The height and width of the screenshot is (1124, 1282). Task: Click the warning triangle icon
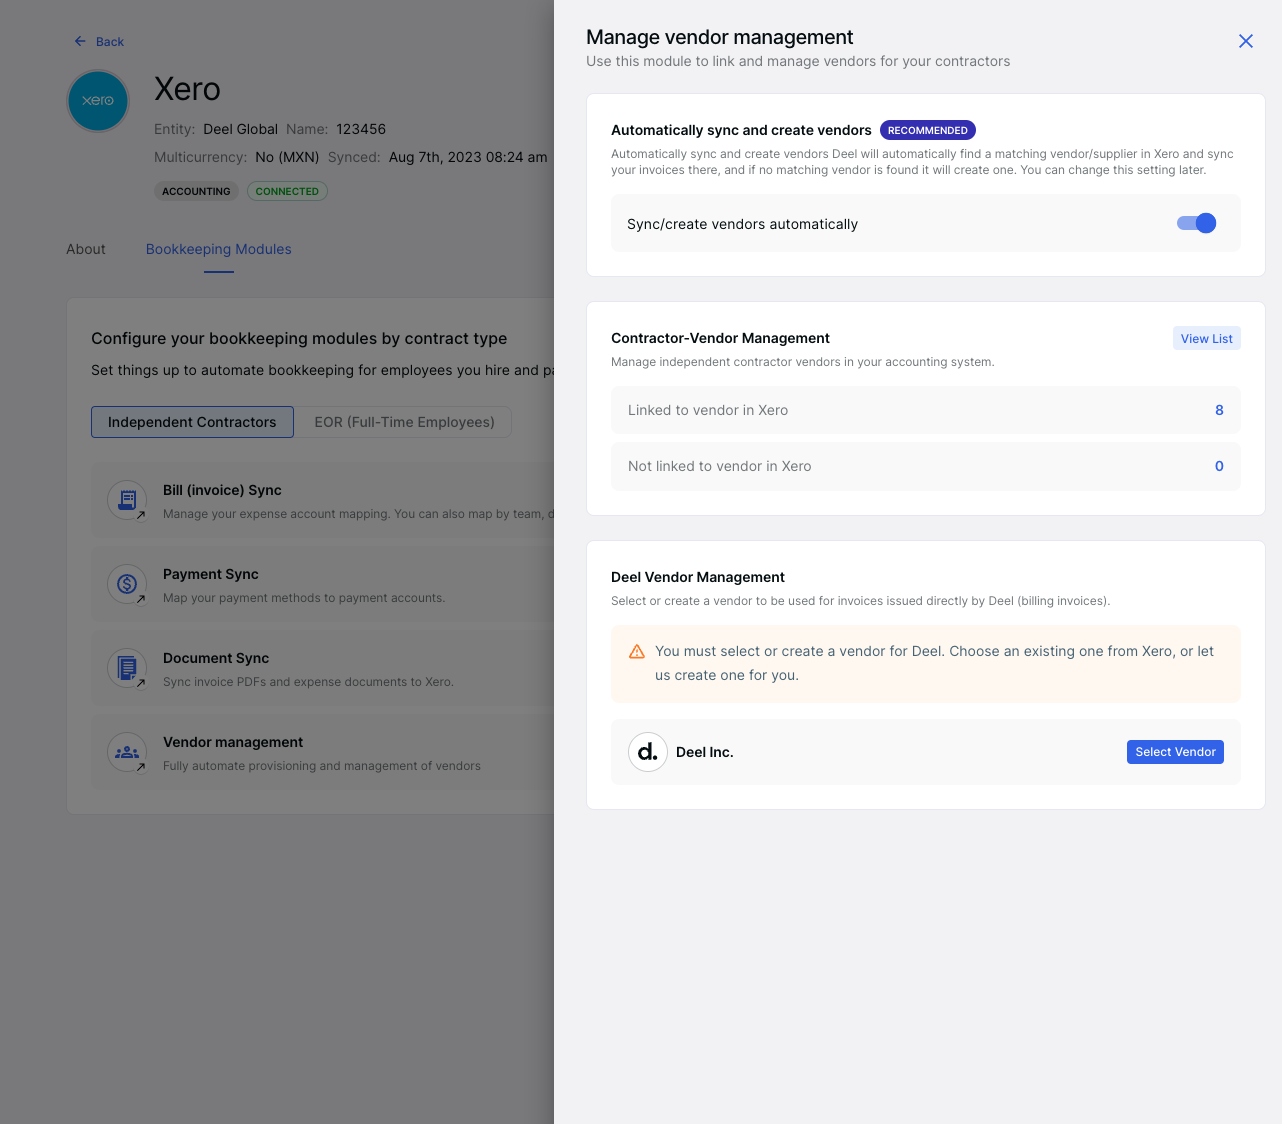pos(637,652)
